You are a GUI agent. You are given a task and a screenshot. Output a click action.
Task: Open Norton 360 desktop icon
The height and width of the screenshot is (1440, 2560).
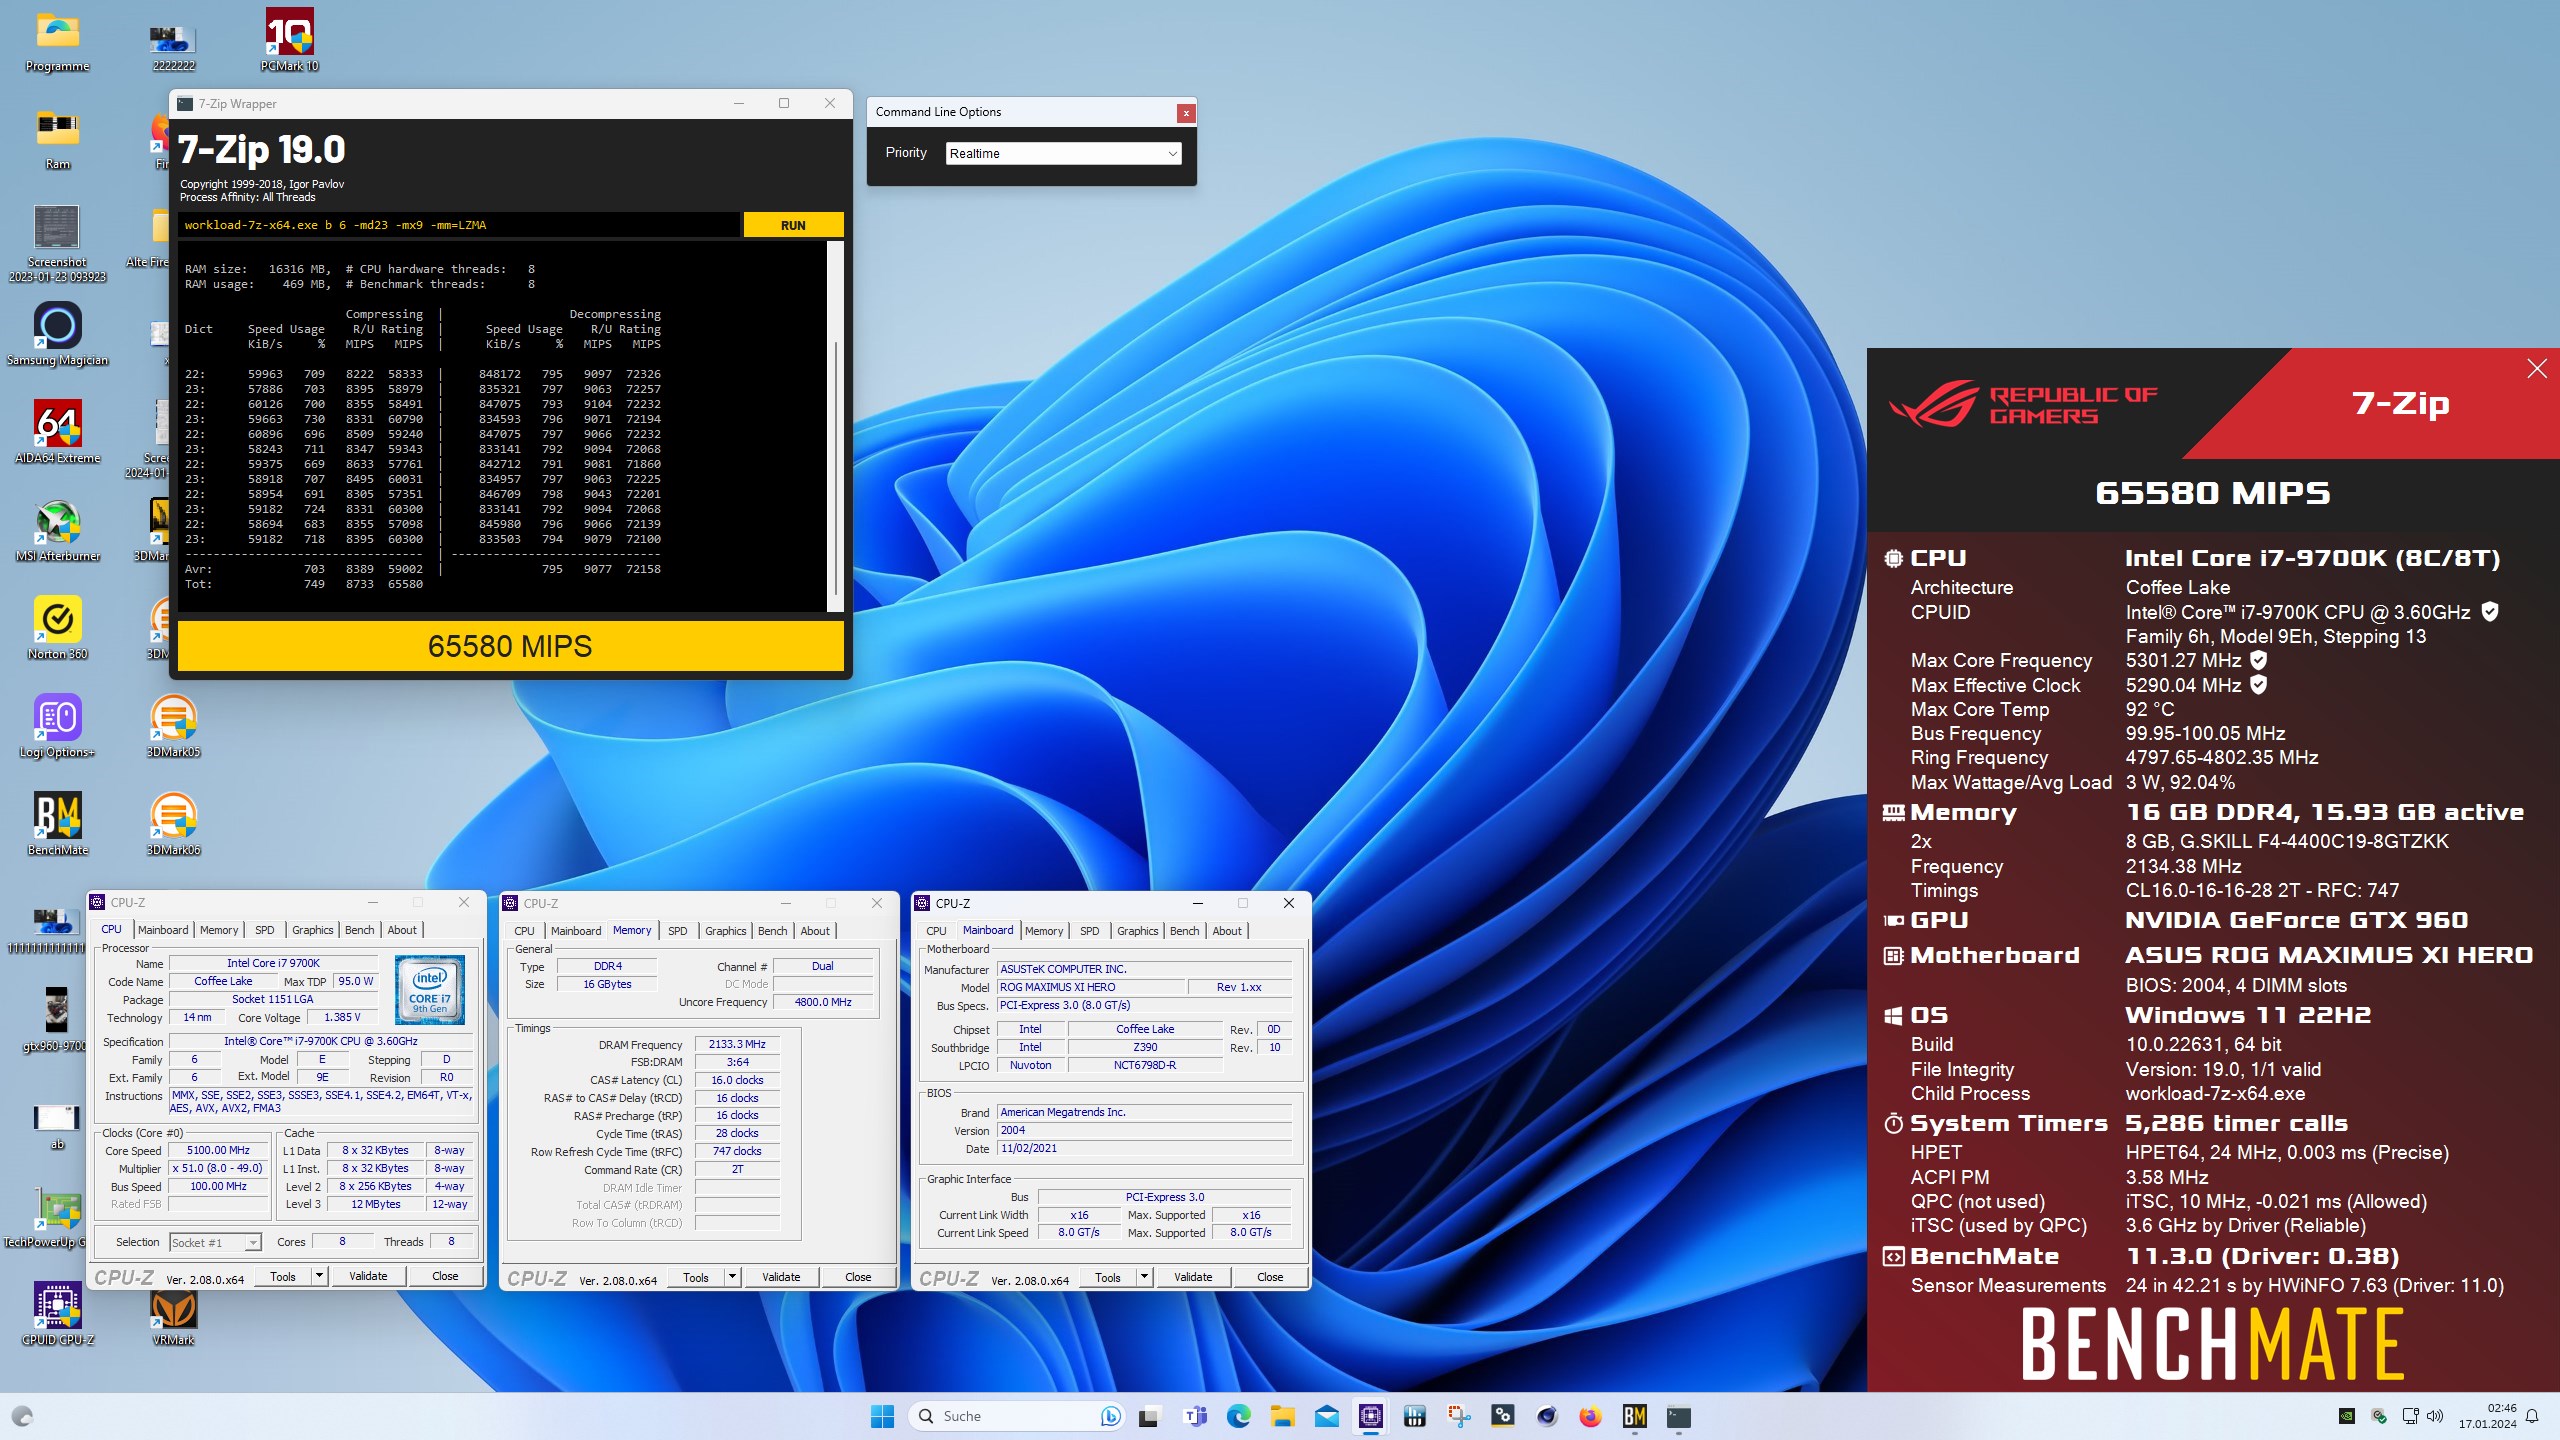(x=58, y=628)
